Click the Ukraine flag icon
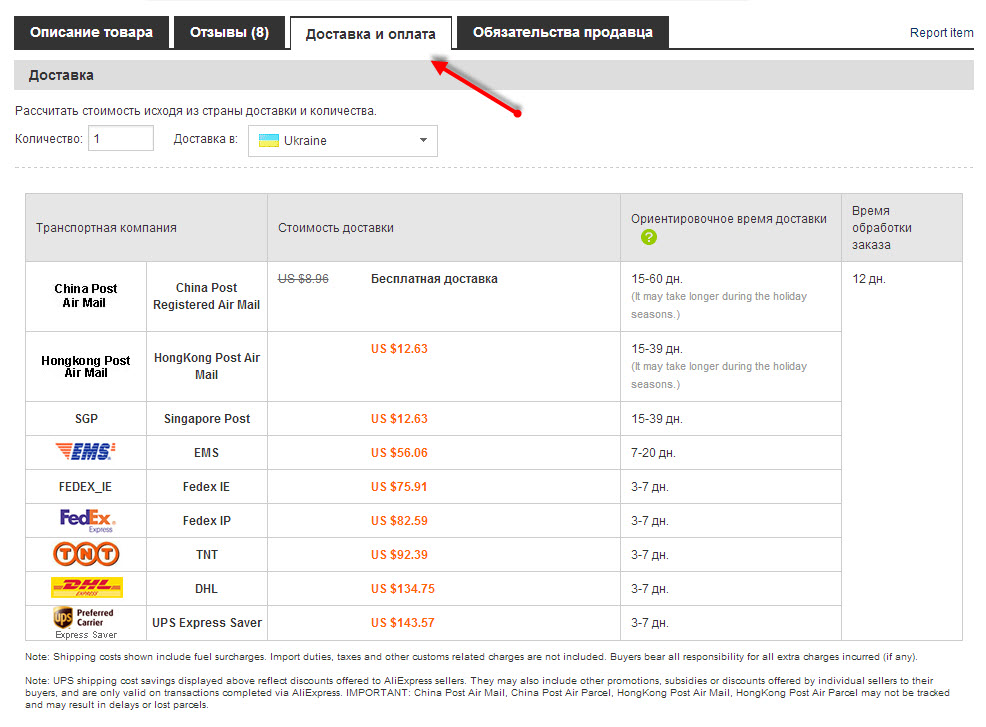Screen dimensions: 986x727 [268, 141]
